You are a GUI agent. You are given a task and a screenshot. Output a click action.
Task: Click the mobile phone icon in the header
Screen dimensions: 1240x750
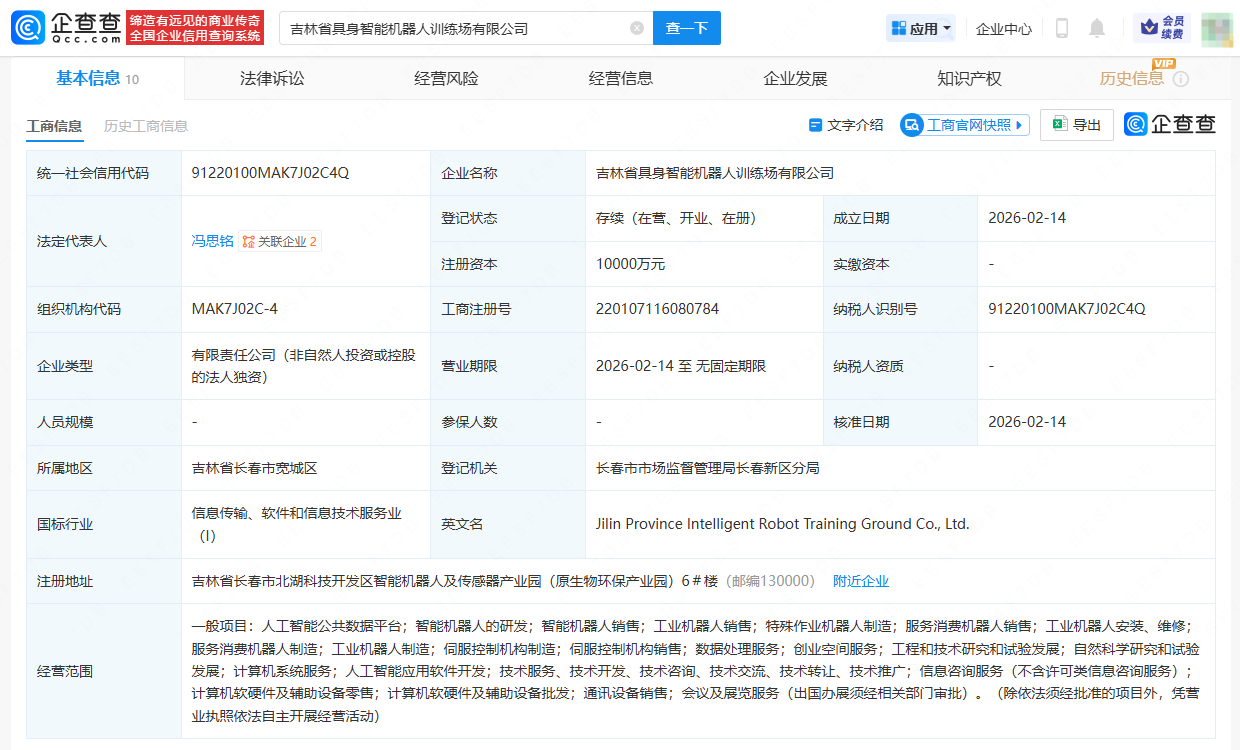1060,28
